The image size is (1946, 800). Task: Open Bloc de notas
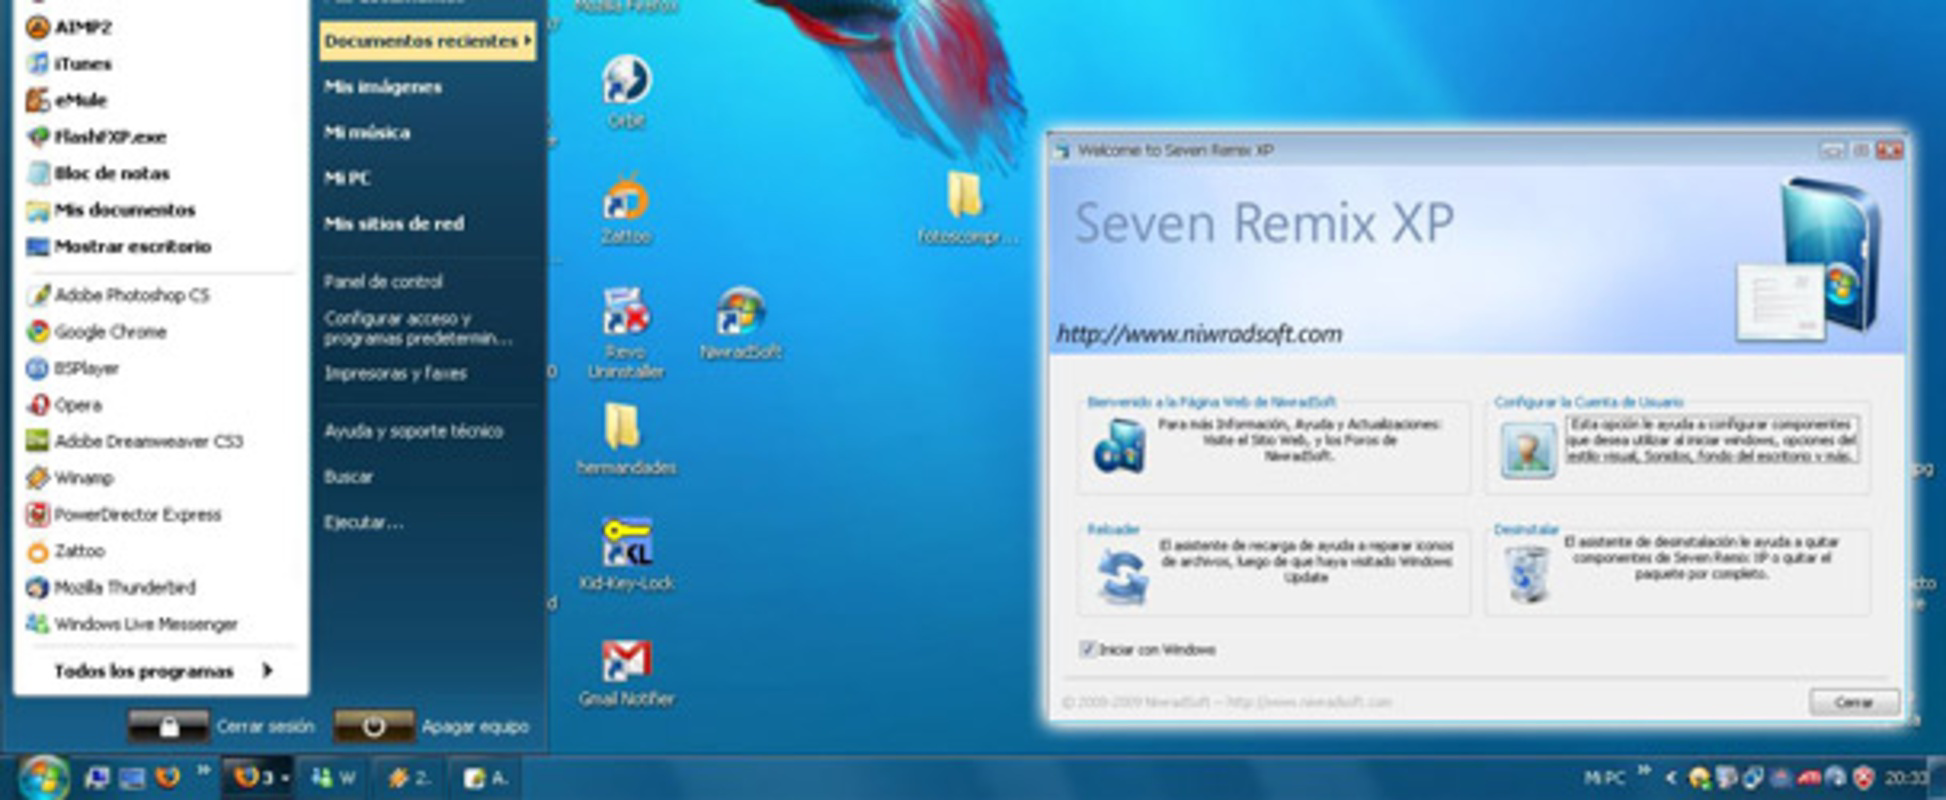pyautogui.click(x=98, y=173)
